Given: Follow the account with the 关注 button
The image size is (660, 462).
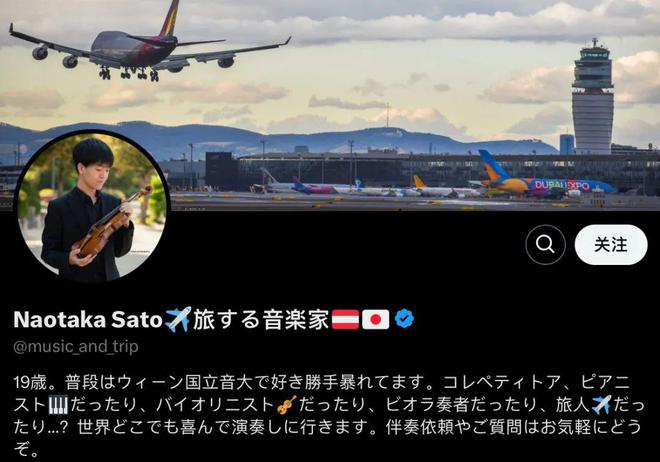Looking at the screenshot, I should (611, 244).
